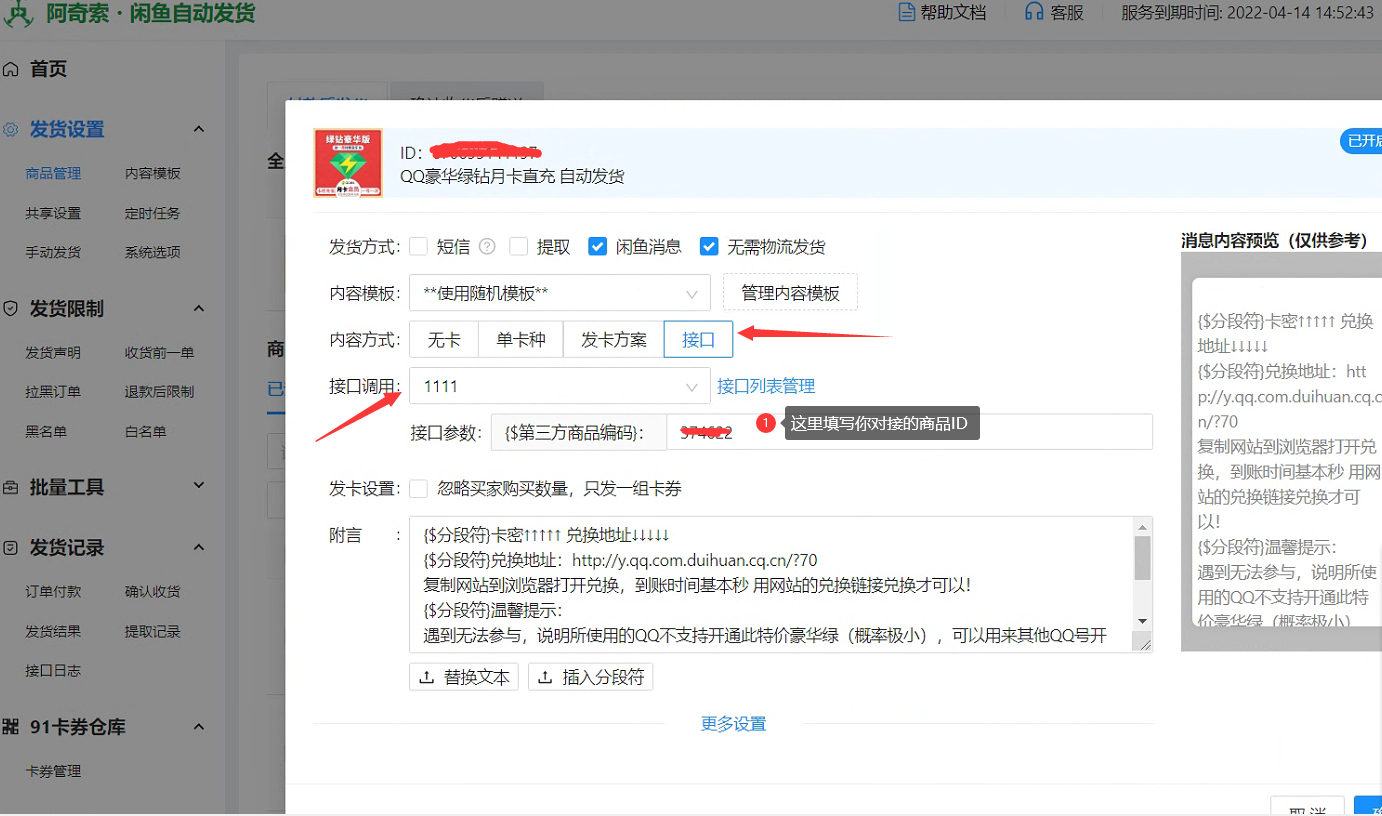Open 手动发货 in sidebar
Screen dimensions: 1382x816
coord(53,252)
